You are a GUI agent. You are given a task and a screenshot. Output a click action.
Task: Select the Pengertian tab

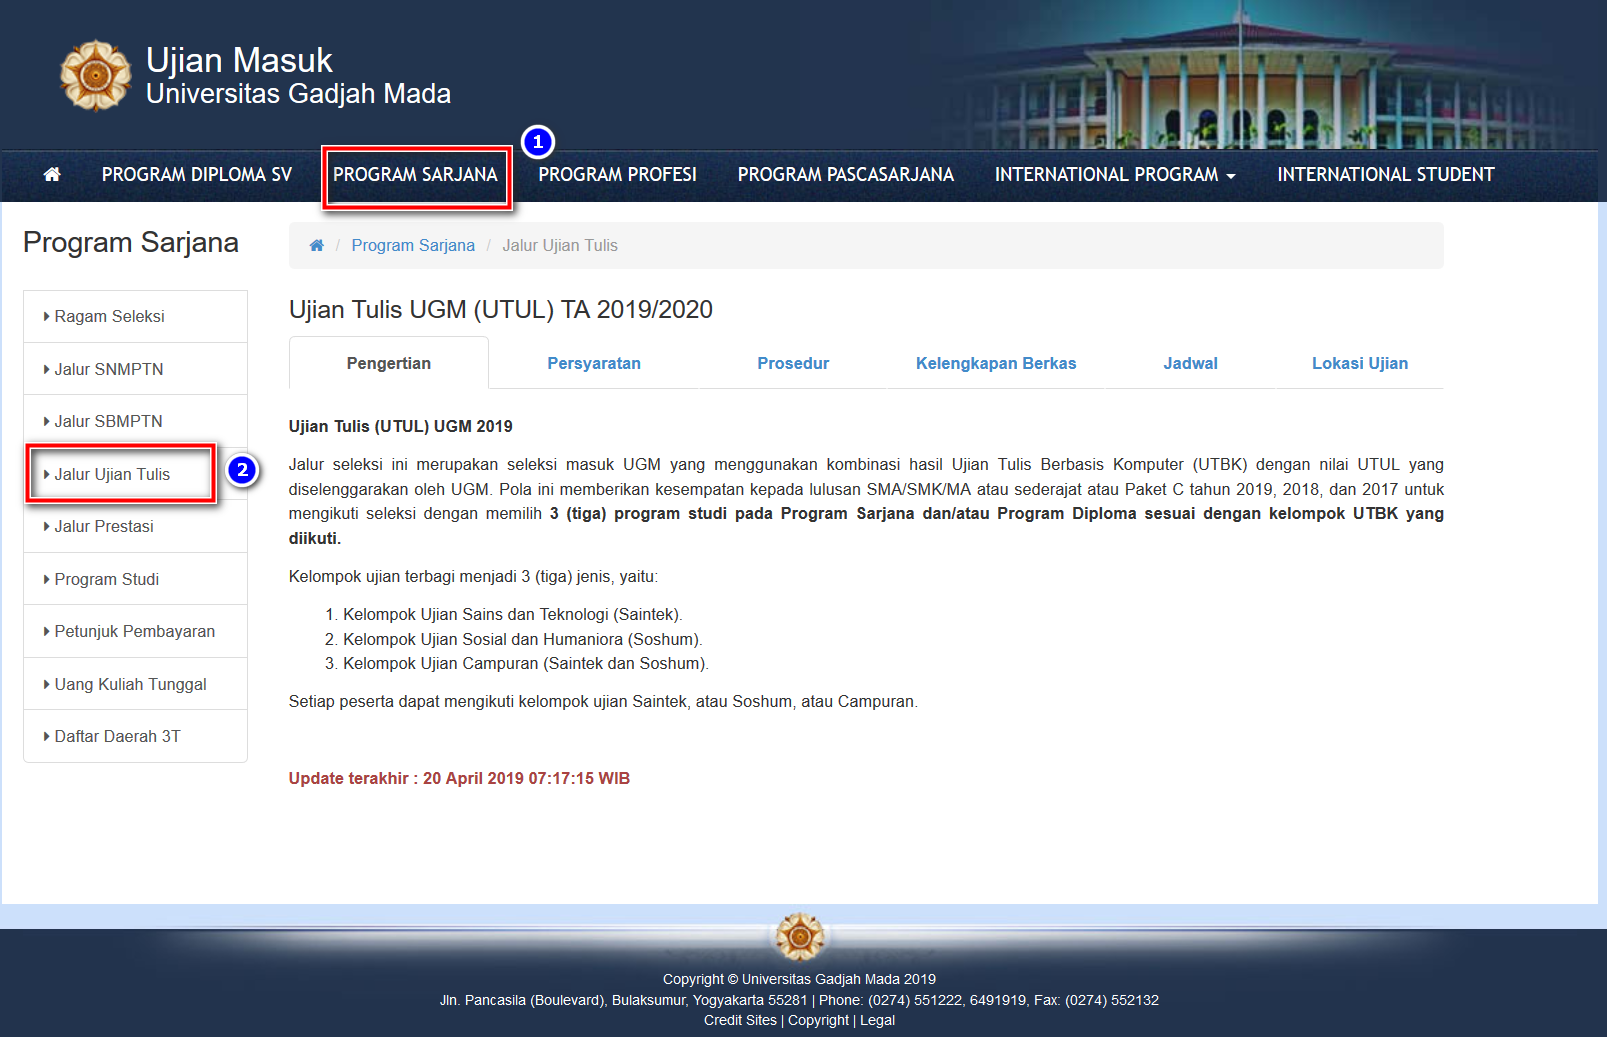[x=389, y=363]
